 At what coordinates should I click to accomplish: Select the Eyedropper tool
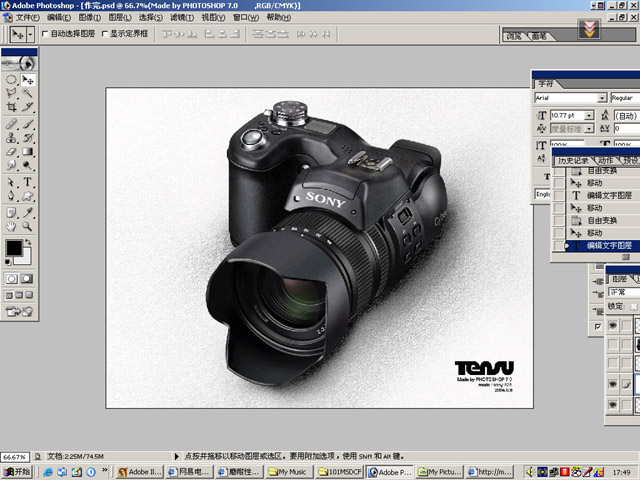(x=27, y=212)
